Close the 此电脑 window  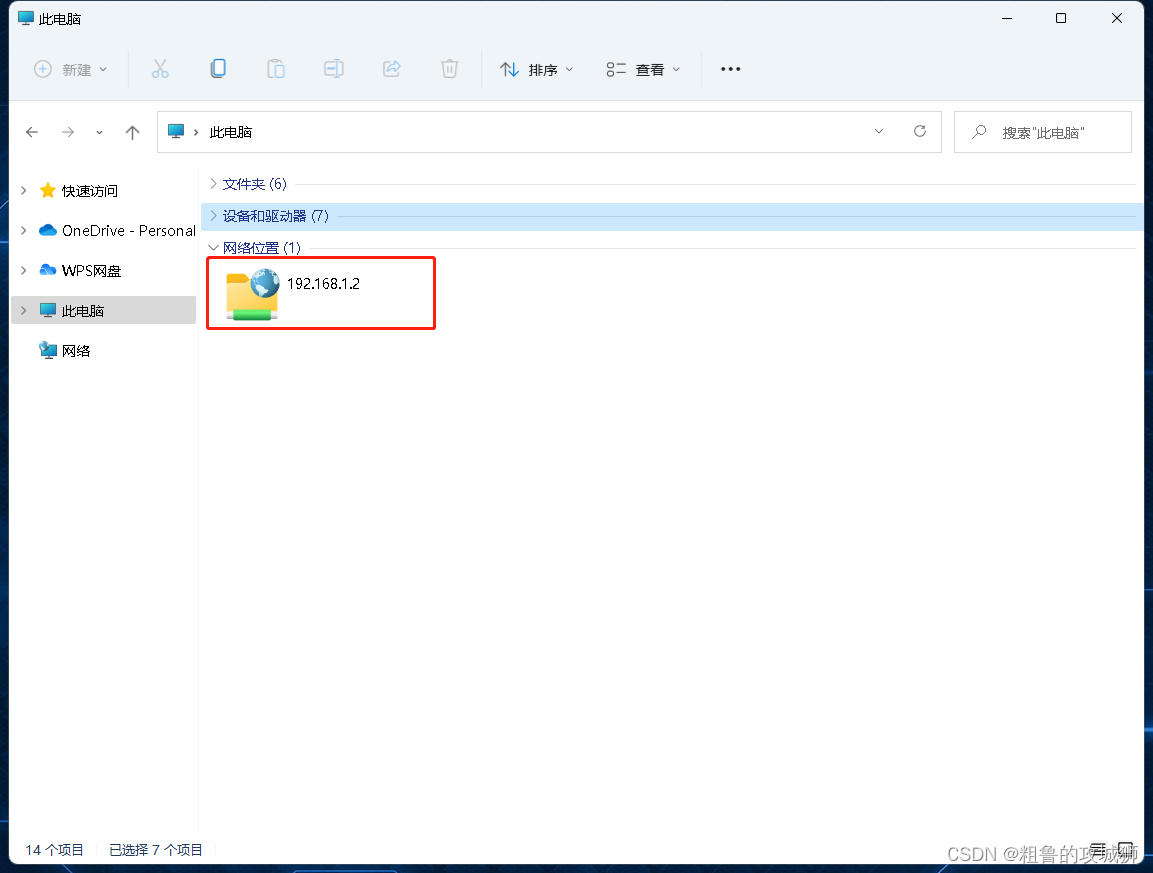(x=1117, y=18)
